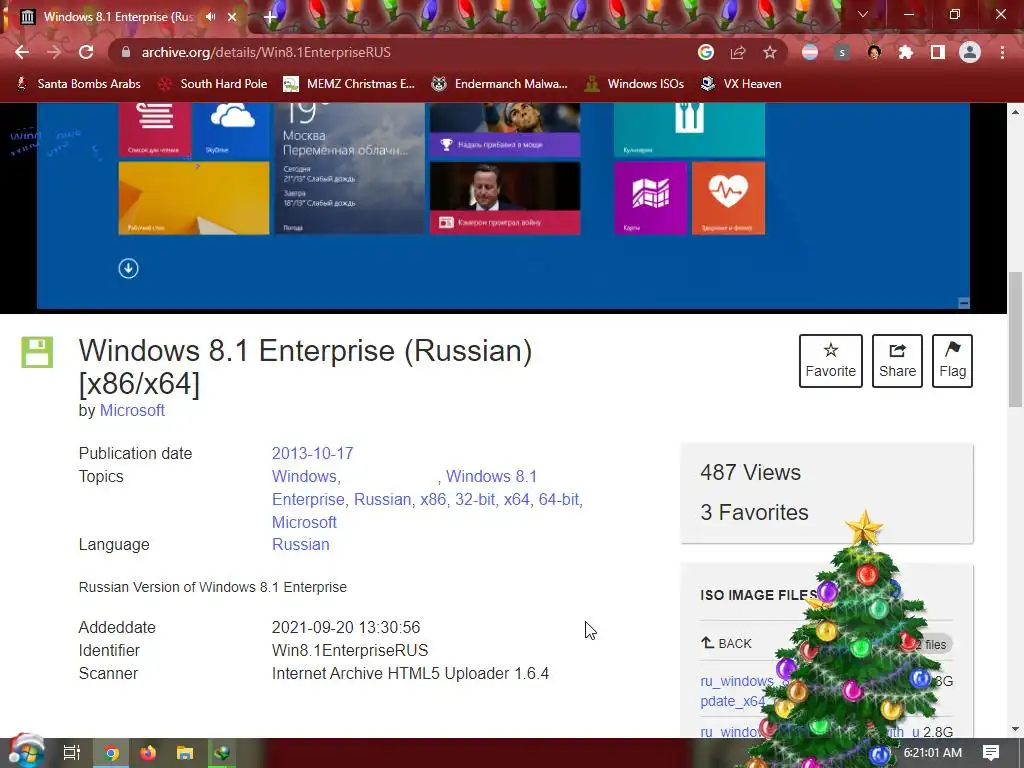Open the Windows Start orb with Santa hat
The width and height of the screenshot is (1024, 768).
27,752
